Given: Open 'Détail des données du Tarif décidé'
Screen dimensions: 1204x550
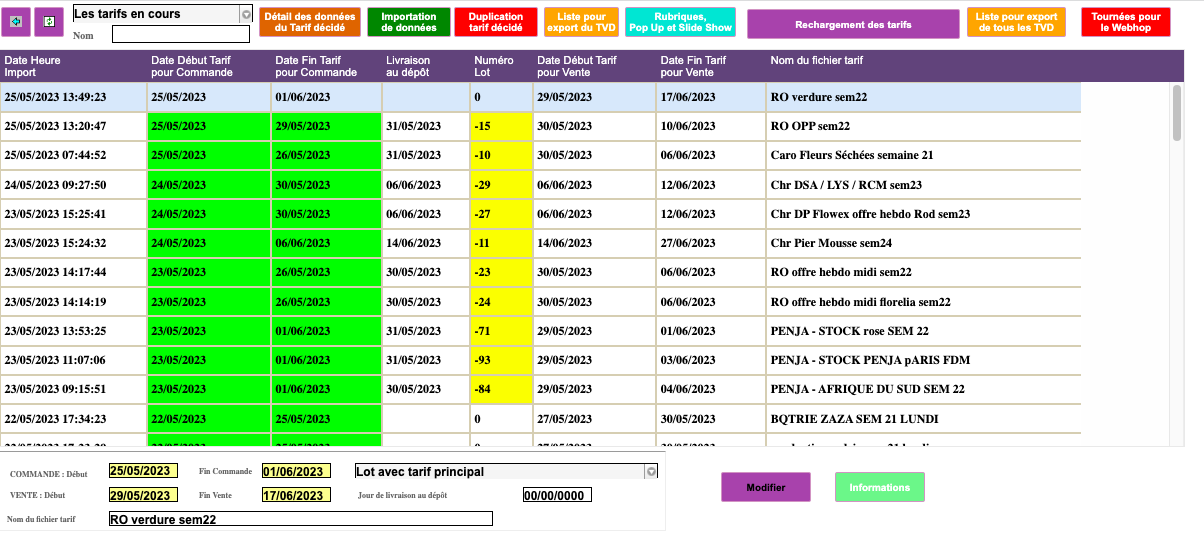Looking at the screenshot, I should click(x=310, y=22).
